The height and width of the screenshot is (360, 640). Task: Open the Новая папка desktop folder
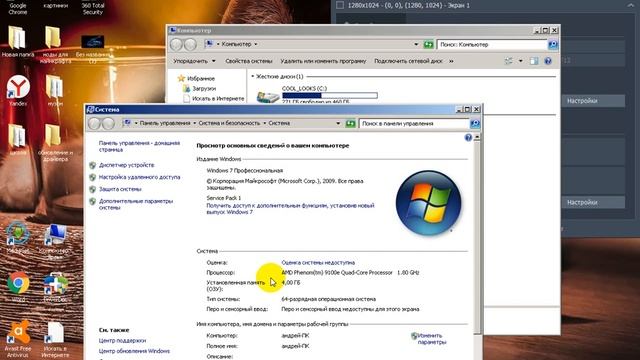point(17,41)
